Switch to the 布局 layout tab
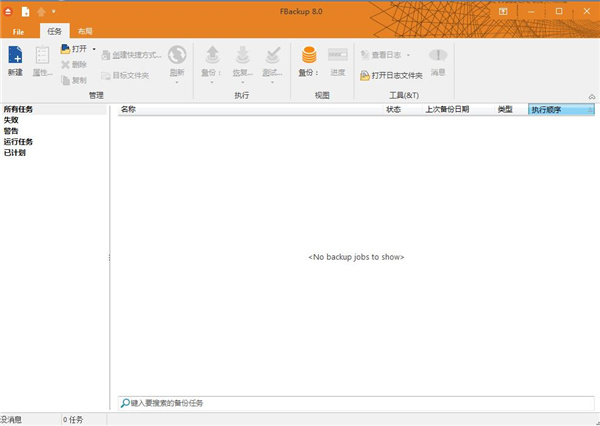Screen dimensions: 600x426 [85, 31]
